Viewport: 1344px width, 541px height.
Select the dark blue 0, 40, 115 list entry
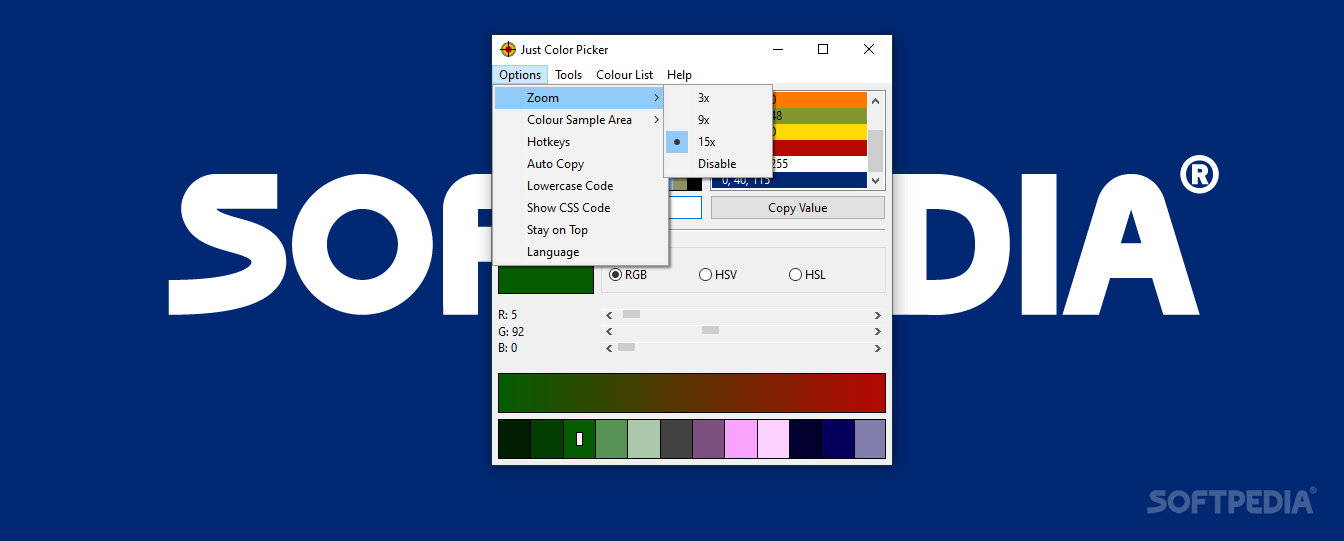click(x=789, y=180)
